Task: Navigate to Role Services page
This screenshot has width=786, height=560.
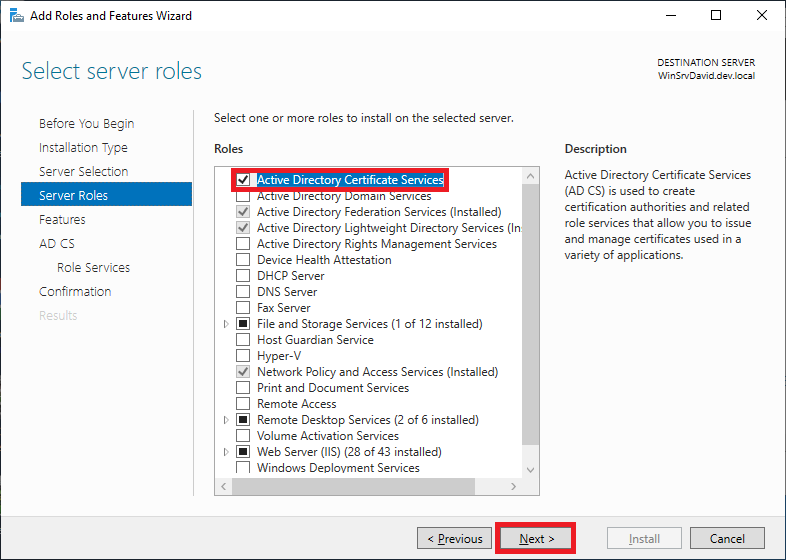Action: [93, 268]
